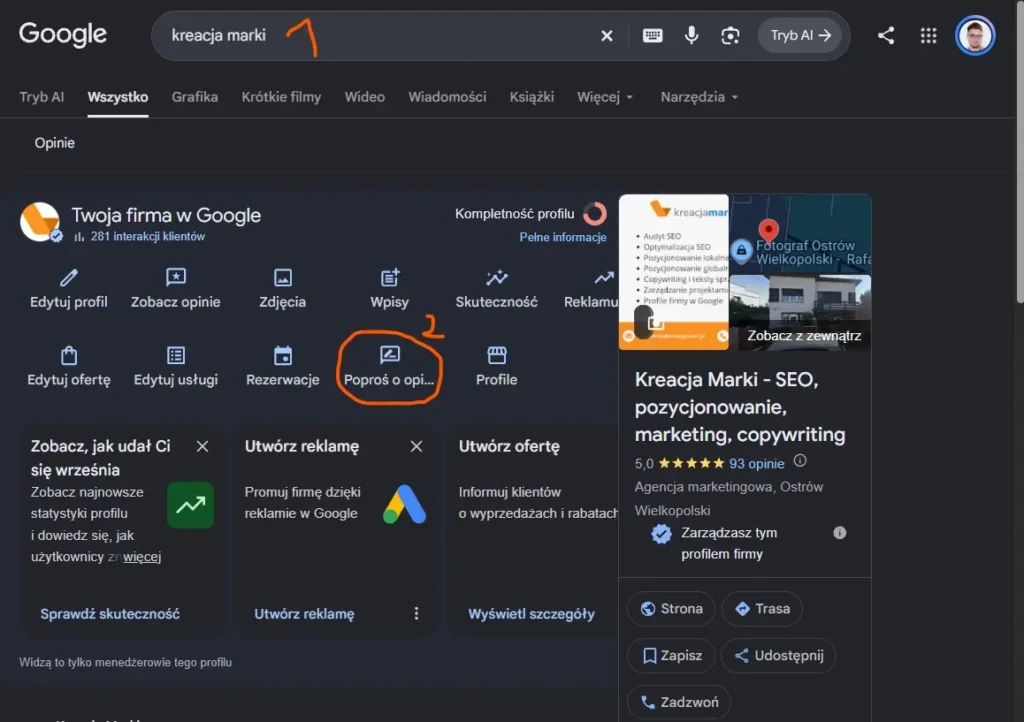
Task: Click the Poproś o opinie shortcut
Action: [x=389, y=366]
